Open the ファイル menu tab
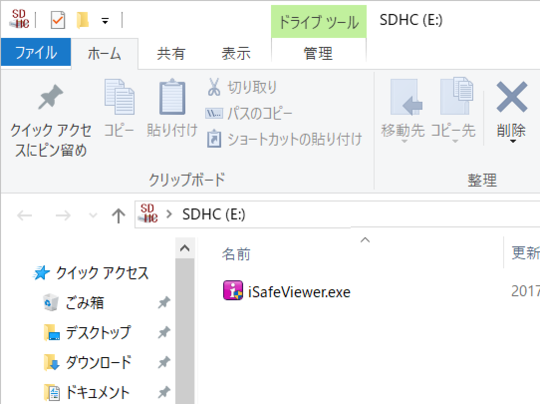 click(36, 52)
